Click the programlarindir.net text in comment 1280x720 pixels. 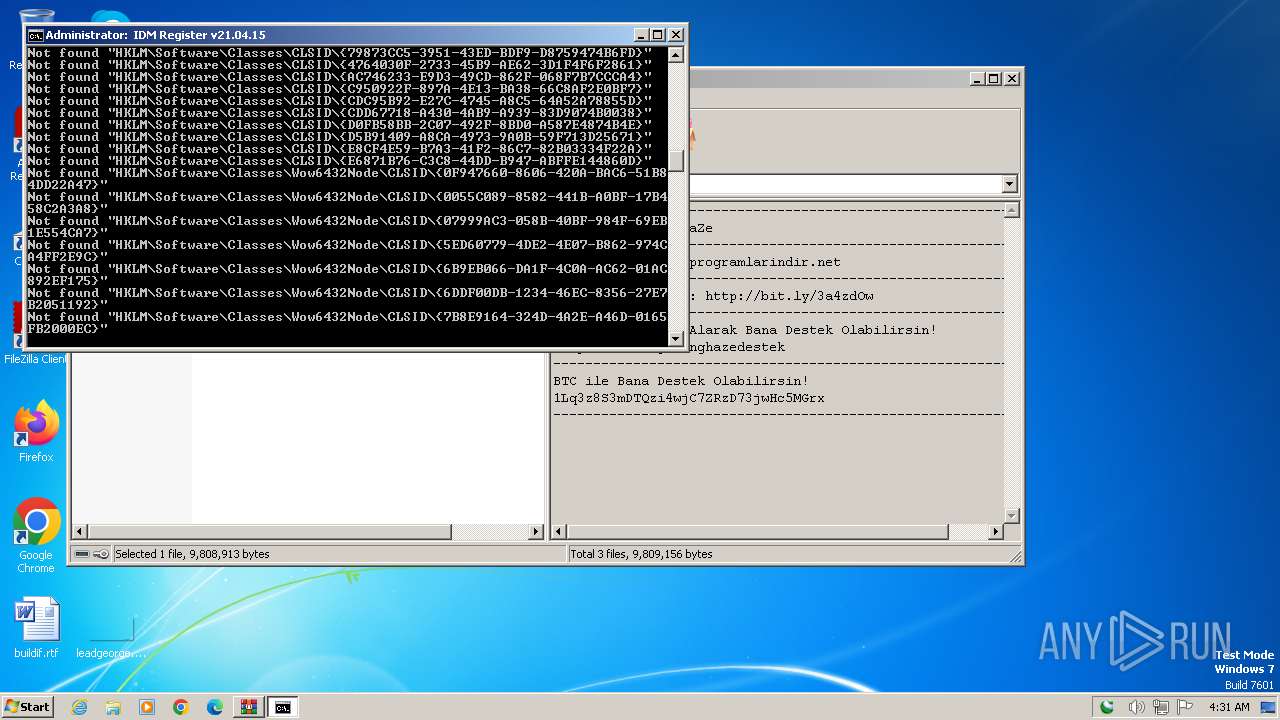point(765,262)
